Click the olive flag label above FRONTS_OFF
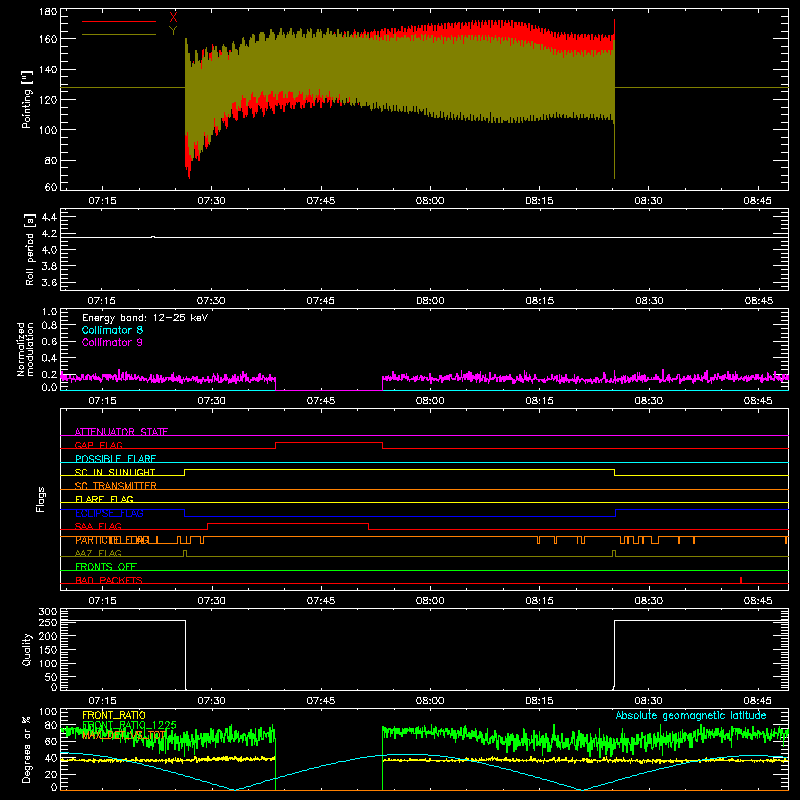The image size is (800, 800). pos(98,554)
